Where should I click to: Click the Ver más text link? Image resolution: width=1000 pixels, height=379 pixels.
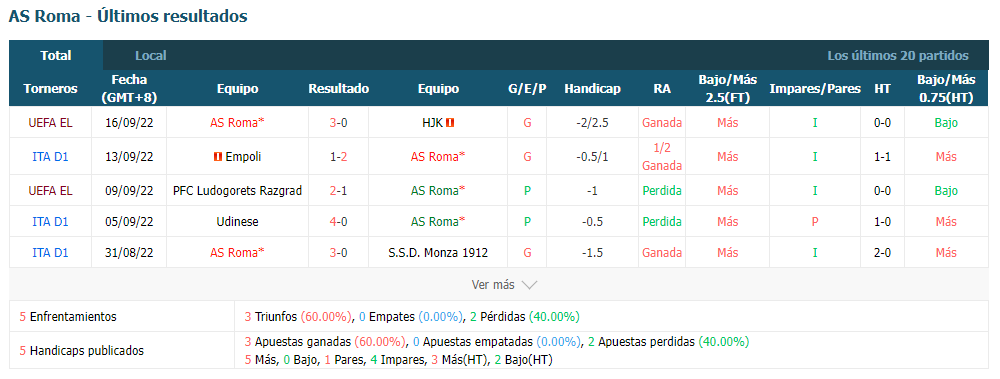(493, 285)
